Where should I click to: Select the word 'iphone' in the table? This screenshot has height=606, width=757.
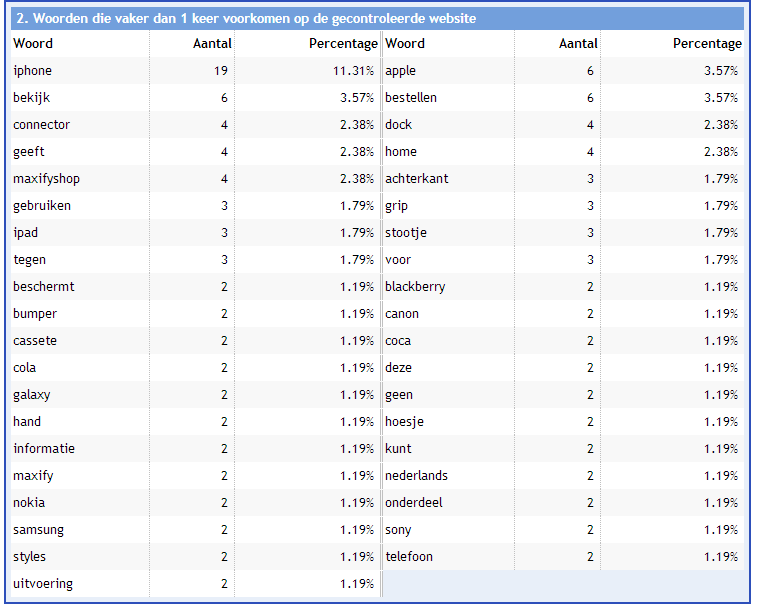[x=32, y=70]
